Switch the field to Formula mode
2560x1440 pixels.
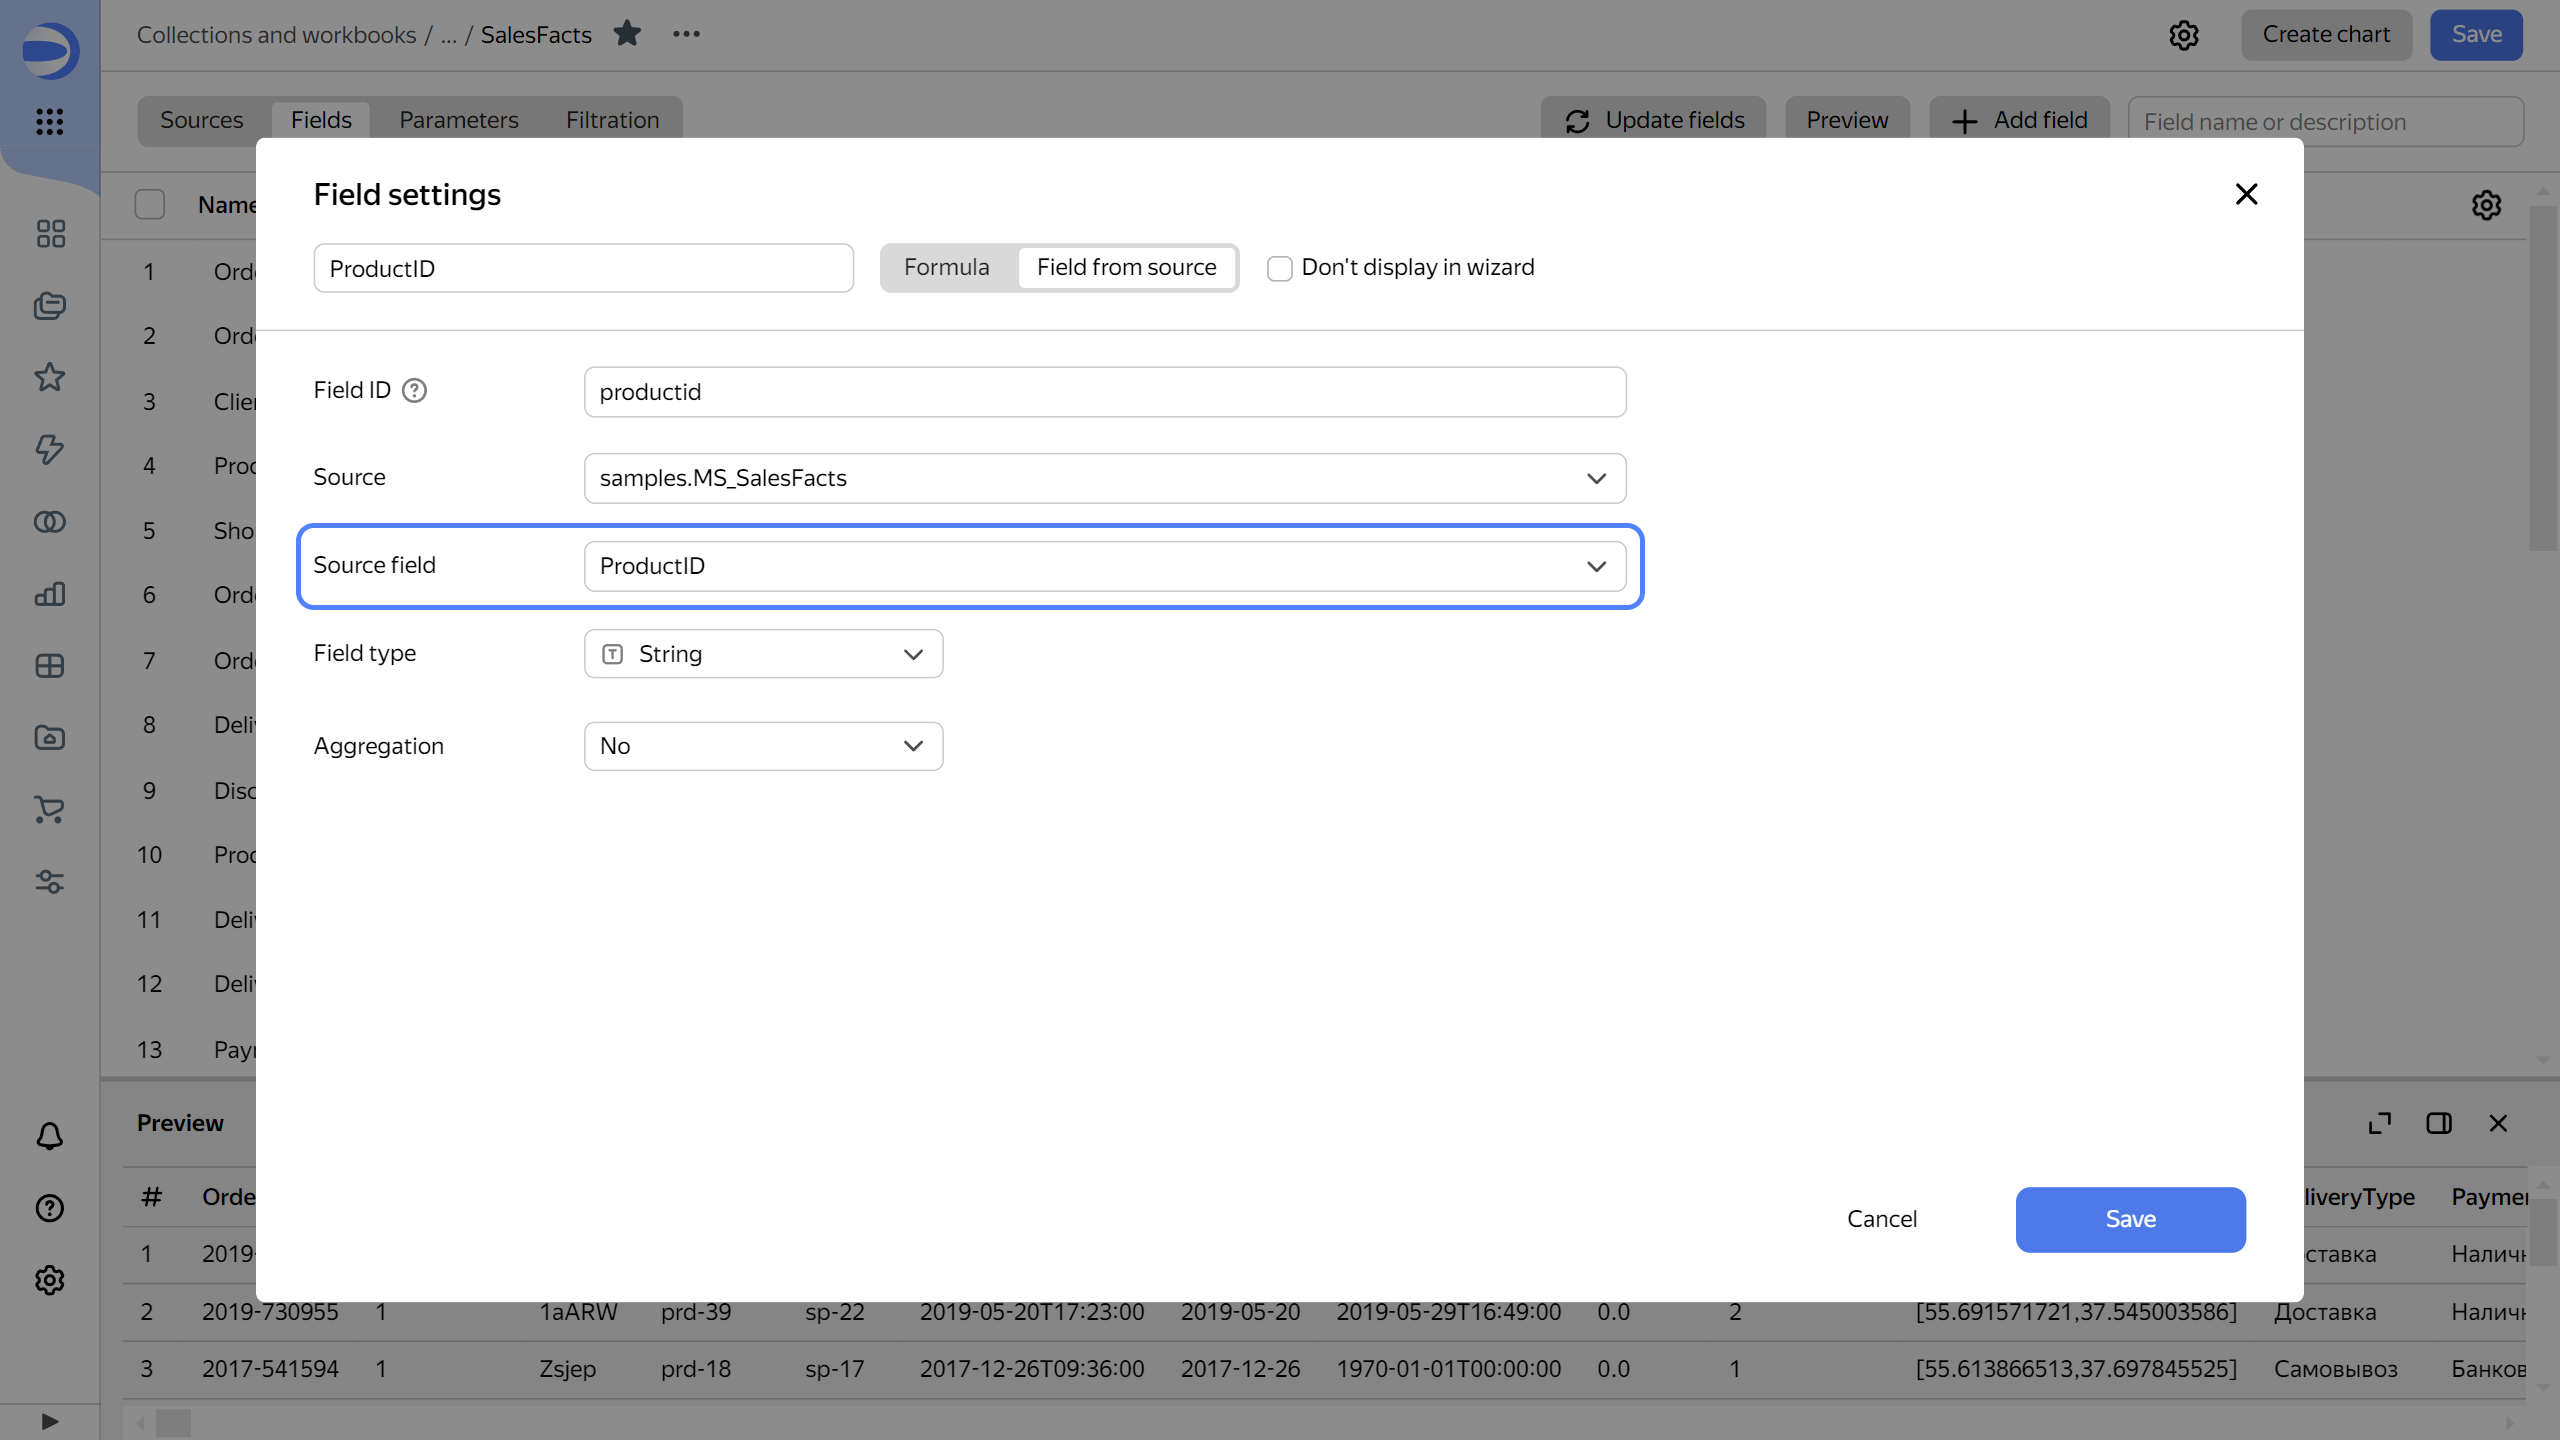pos(946,267)
